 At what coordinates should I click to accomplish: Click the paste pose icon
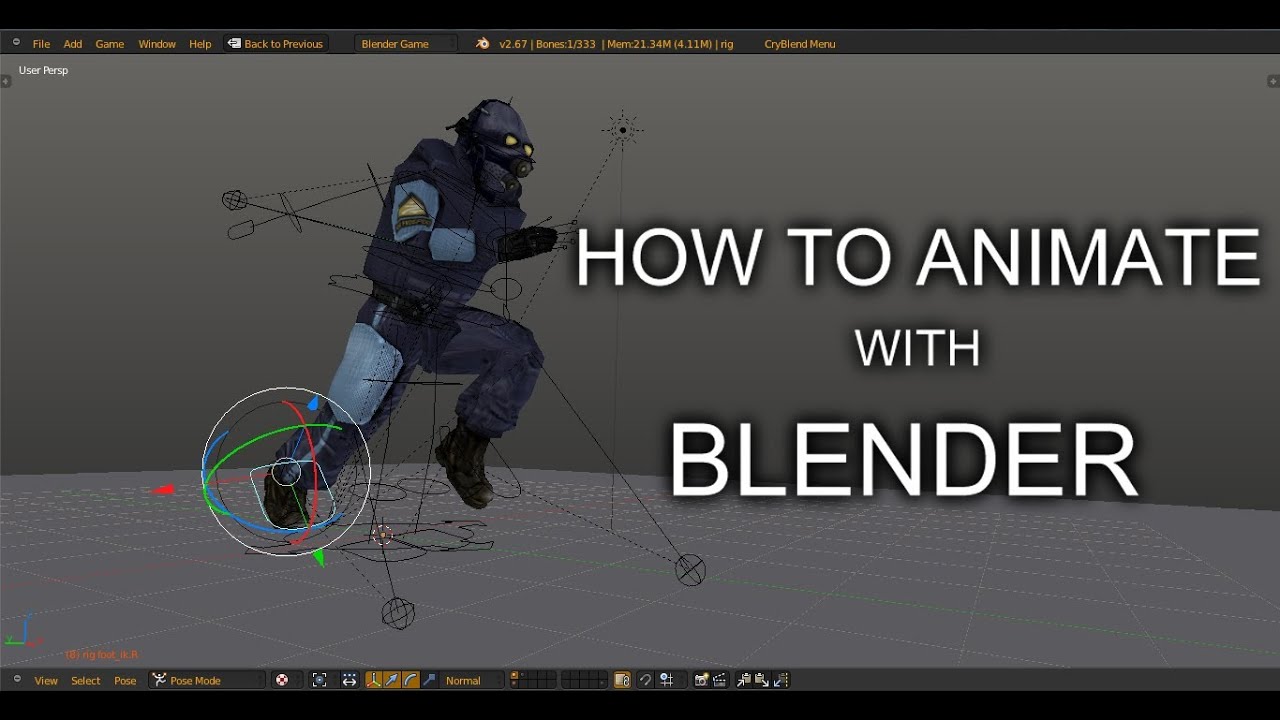(762, 680)
